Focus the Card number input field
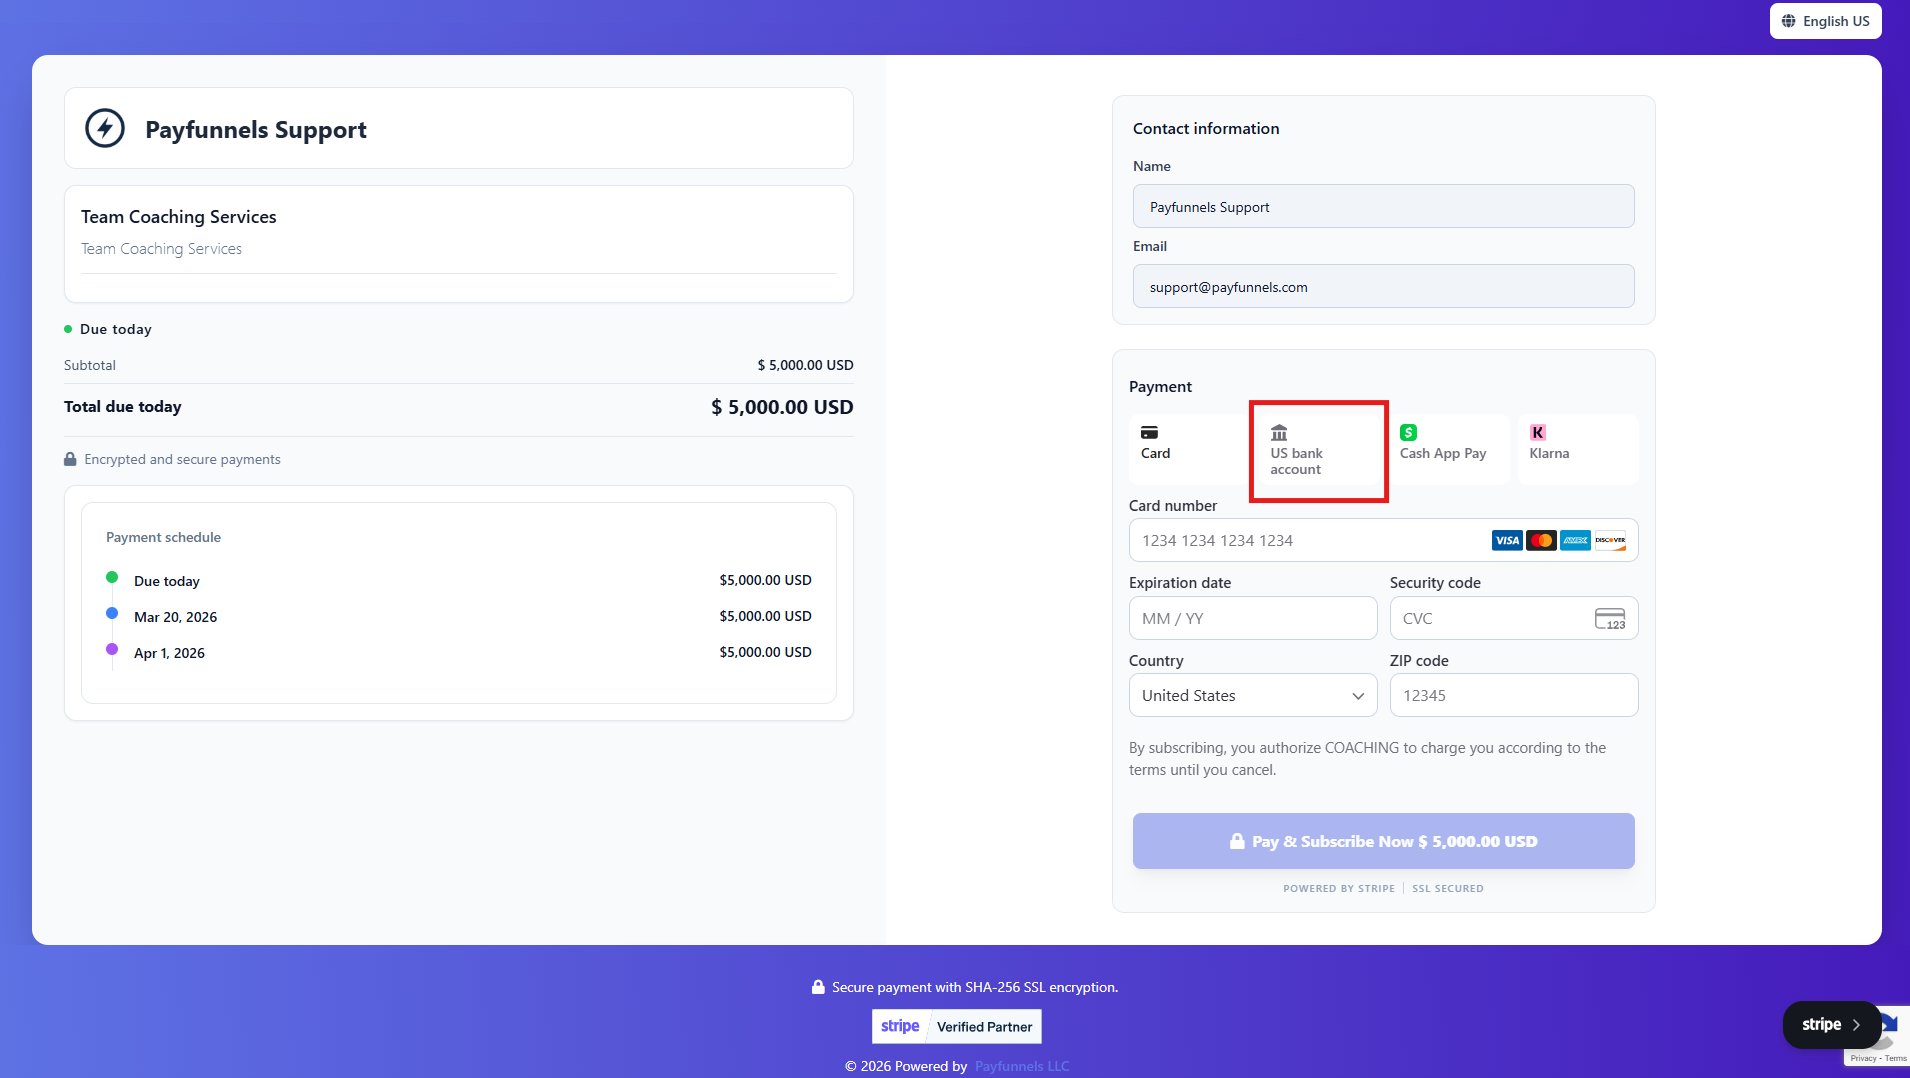 [x=1384, y=540]
